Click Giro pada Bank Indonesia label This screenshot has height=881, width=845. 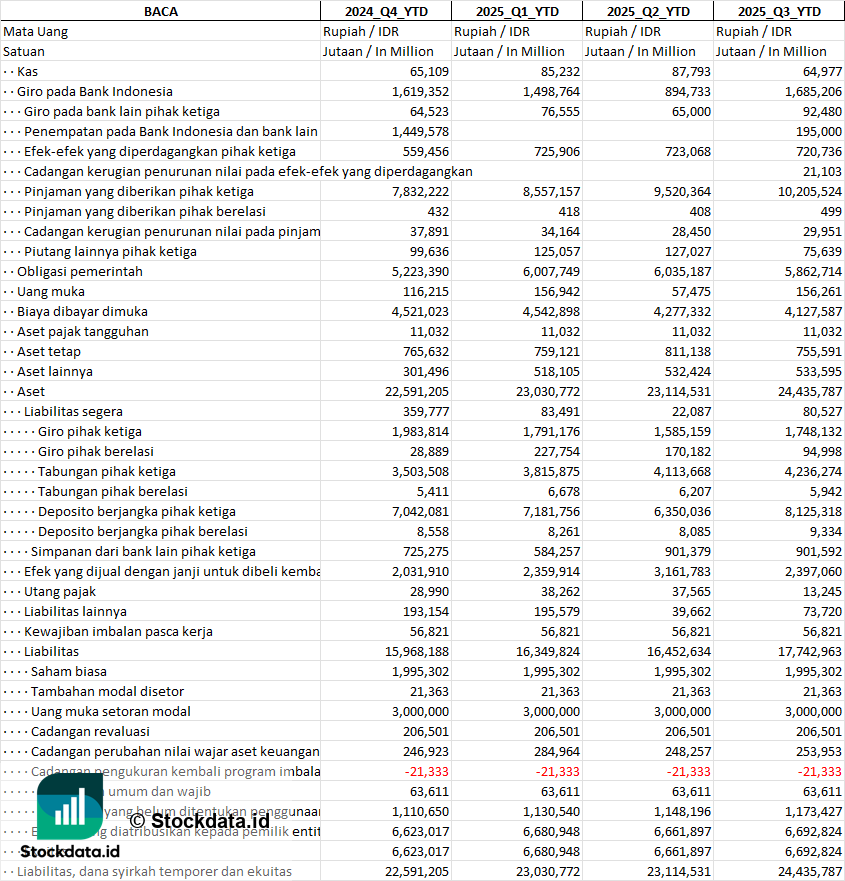coord(95,92)
